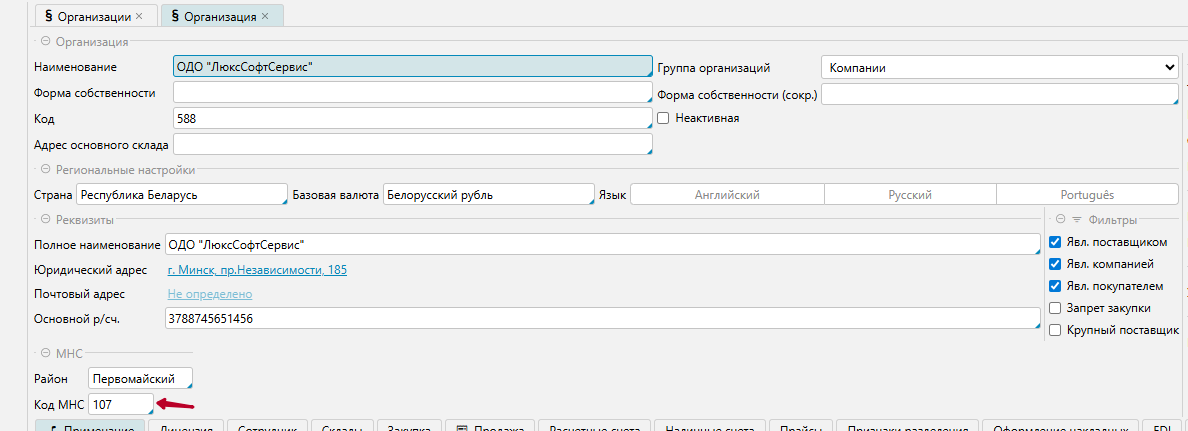Tick the Запрет закупки checkbox

click(1055, 308)
